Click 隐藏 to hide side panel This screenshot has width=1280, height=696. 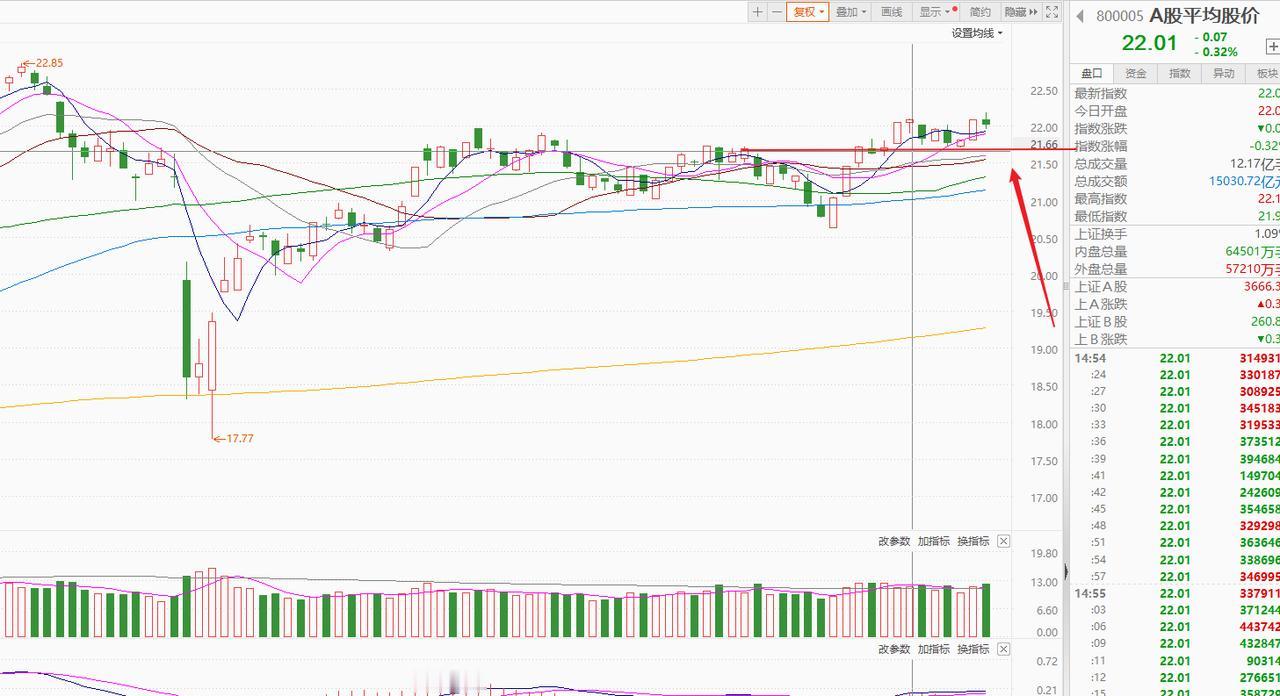[1021, 12]
